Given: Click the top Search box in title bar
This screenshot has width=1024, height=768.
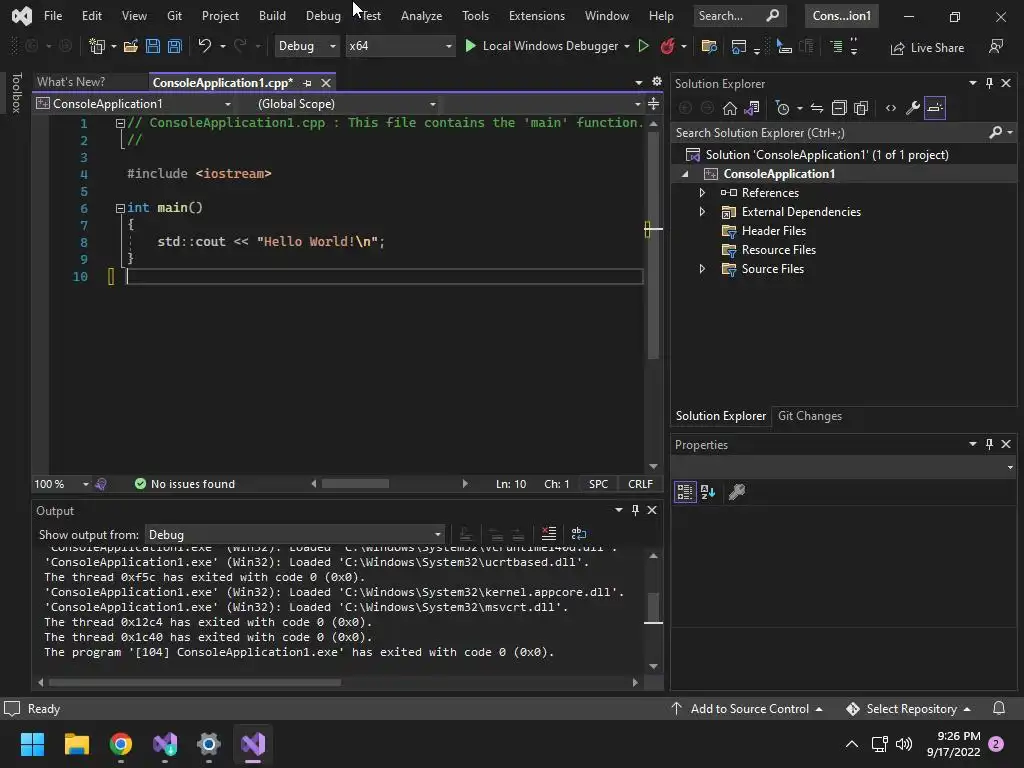Looking at the screenshot, I should coord(739,16).
